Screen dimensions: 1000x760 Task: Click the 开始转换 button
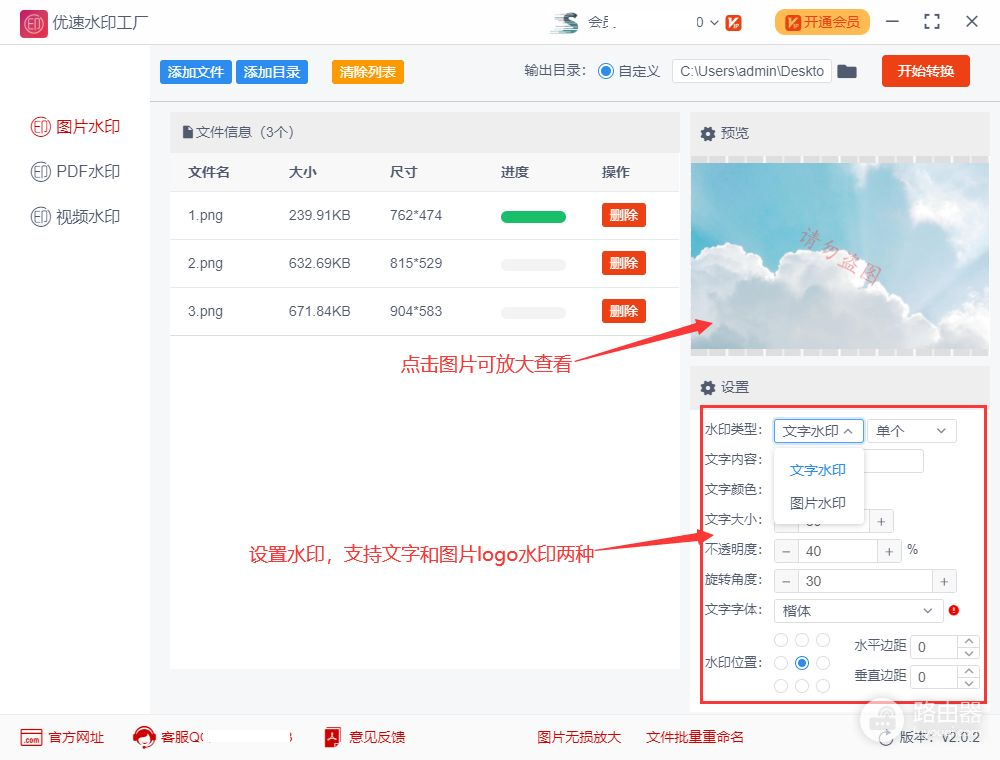point(925,71)
